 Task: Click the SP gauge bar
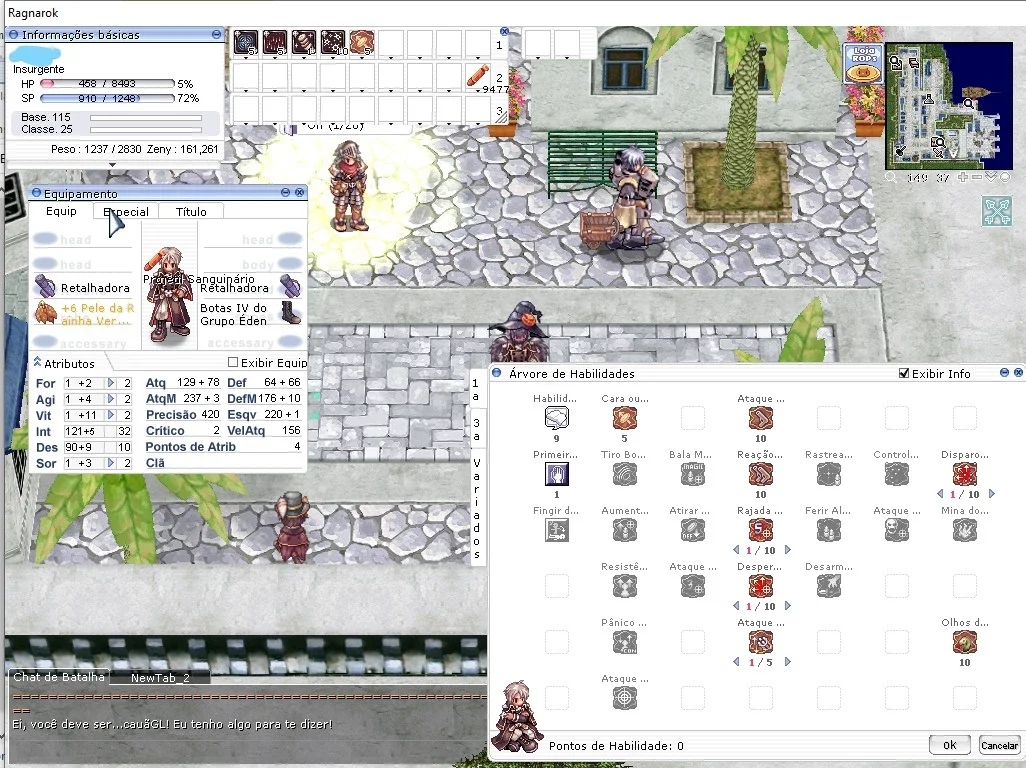(107, 98)
